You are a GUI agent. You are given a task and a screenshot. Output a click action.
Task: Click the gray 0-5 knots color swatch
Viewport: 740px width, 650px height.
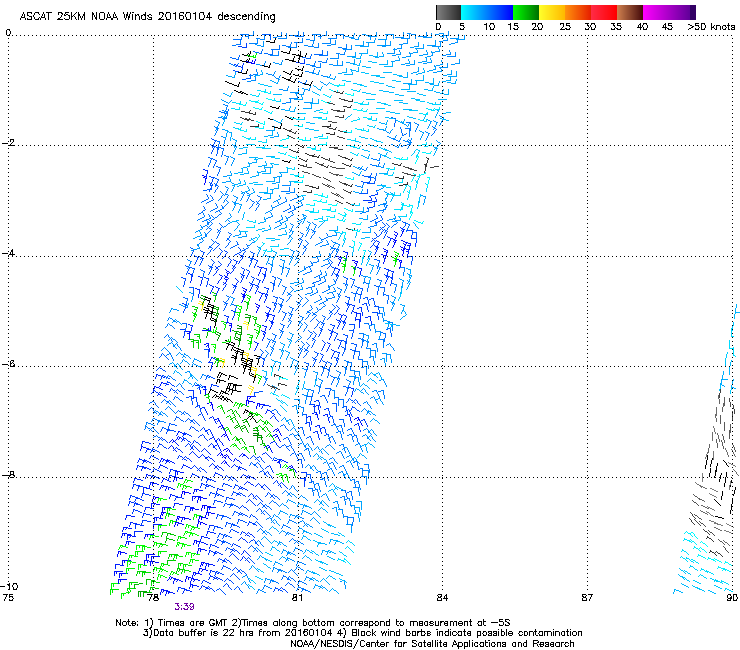[448, 12]
